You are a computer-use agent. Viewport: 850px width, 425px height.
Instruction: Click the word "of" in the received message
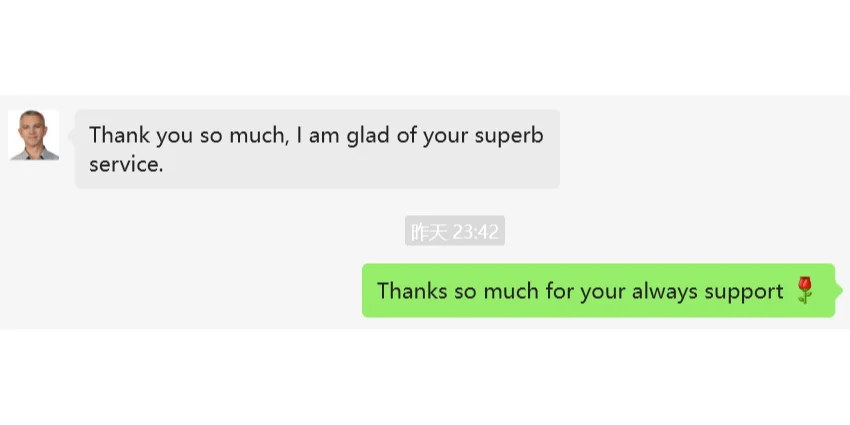coord(406,135)
